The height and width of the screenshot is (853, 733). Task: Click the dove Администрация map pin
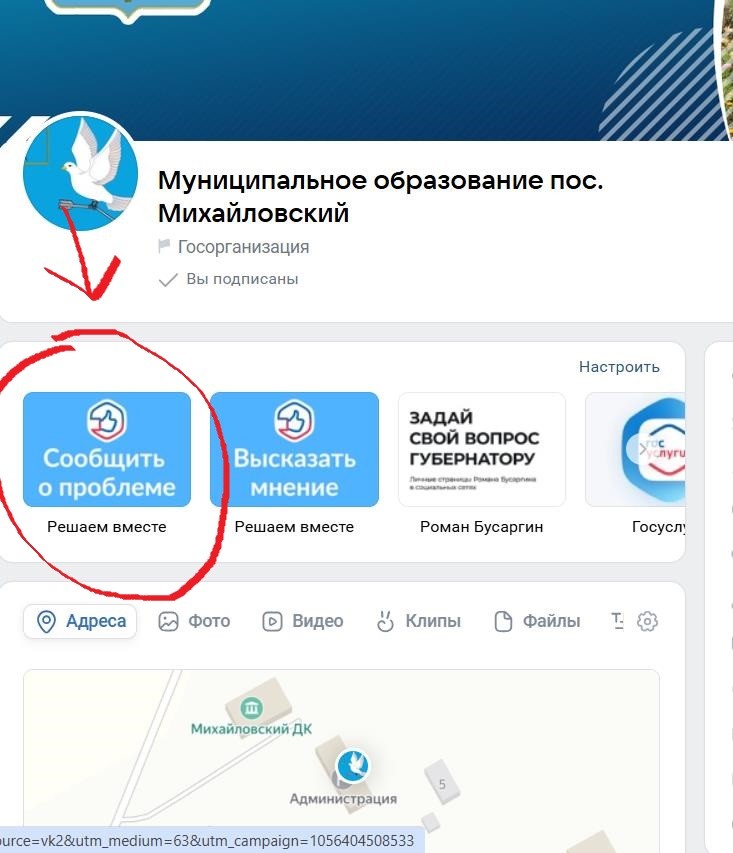(x=353, y=765)
